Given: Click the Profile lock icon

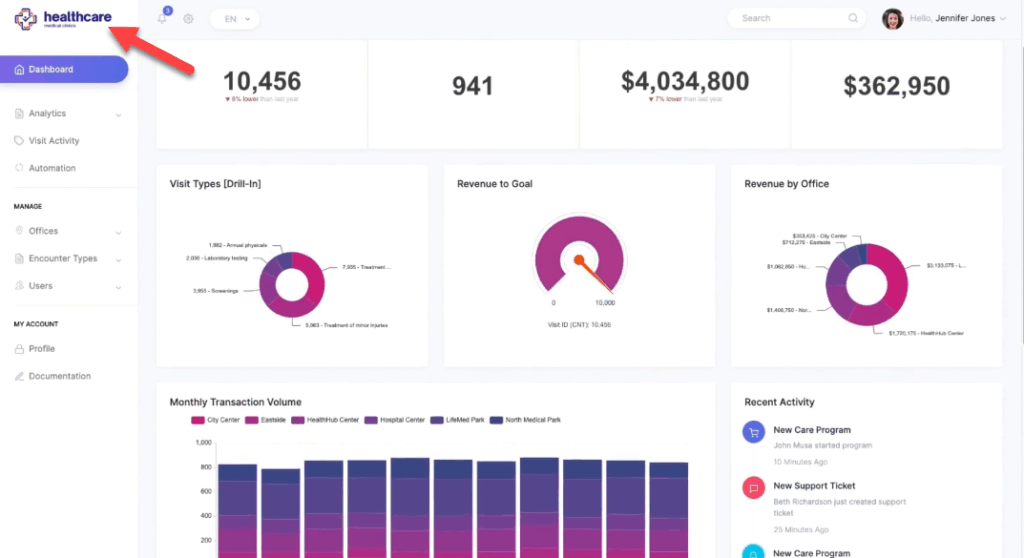Looking at the screenshot, I should pyautogui.click(x=19, y=349).
